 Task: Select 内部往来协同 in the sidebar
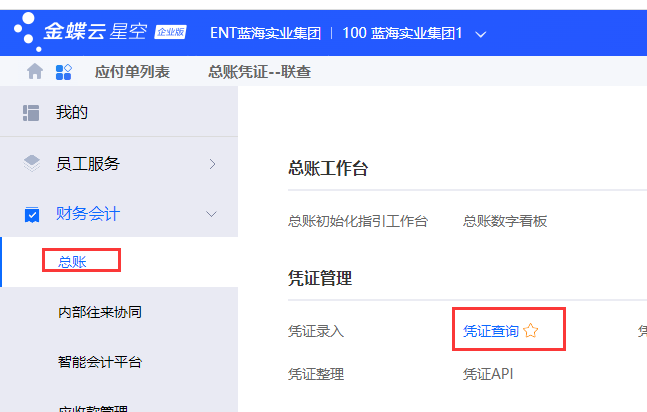tap(100, 312)
